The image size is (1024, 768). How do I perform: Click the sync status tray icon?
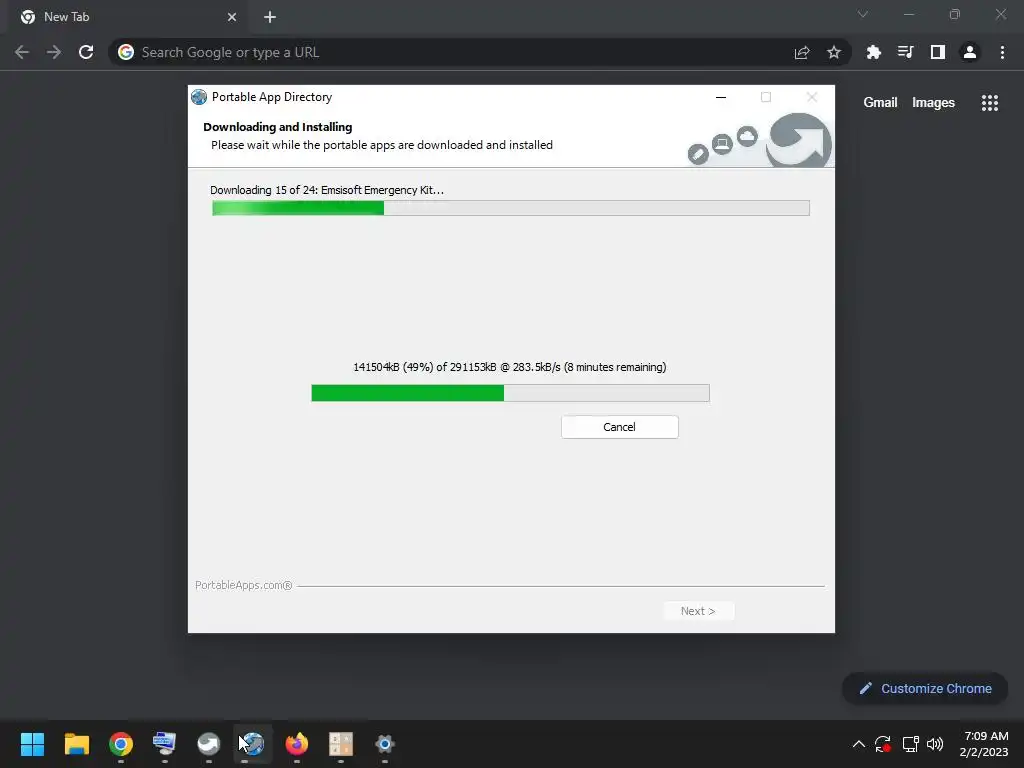point(883,744)
